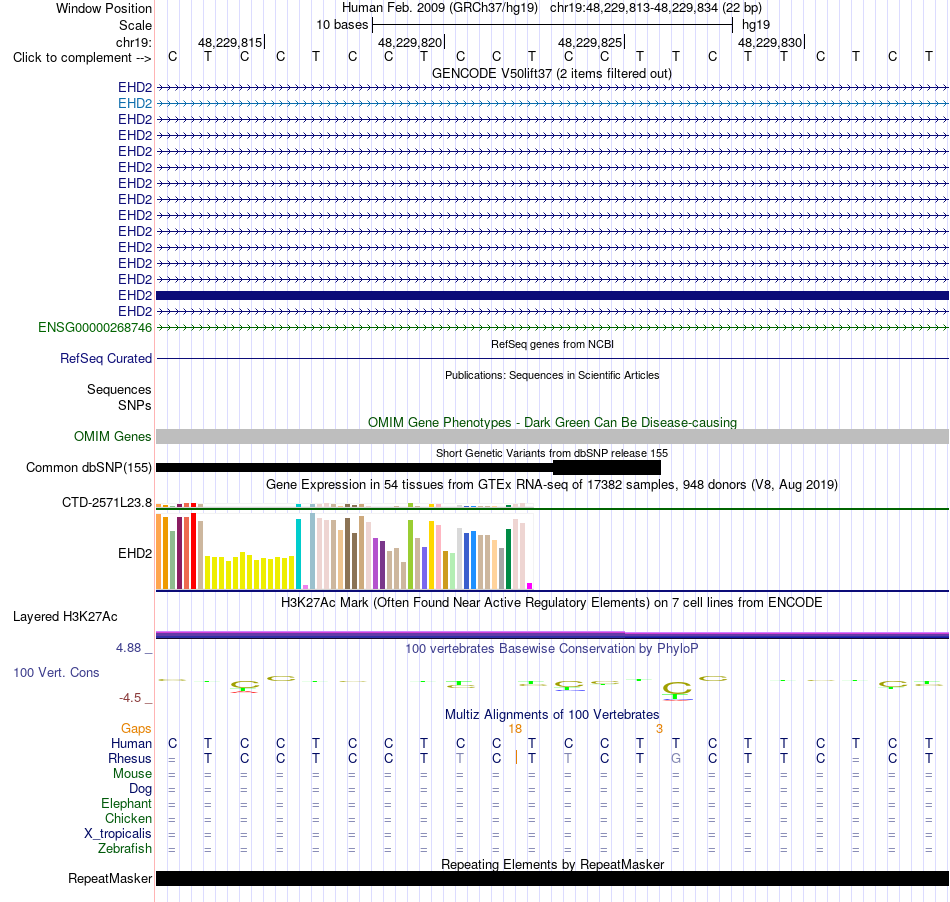Click the 48,229,825 position label
This screenshot has height=902, width=950.
[x=590, y=42]
